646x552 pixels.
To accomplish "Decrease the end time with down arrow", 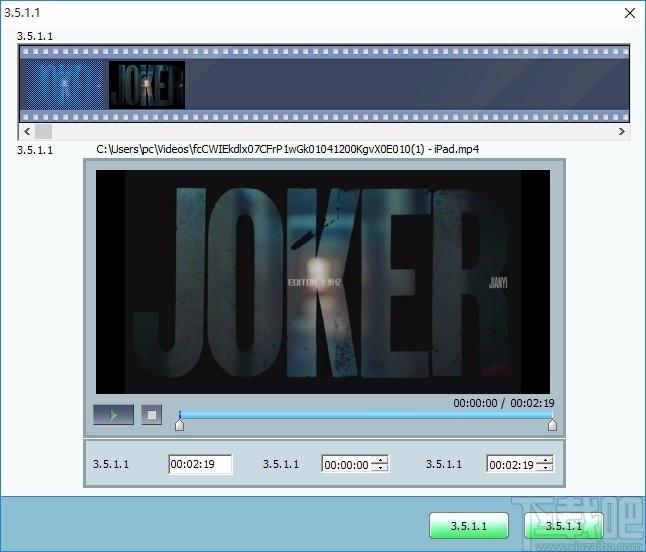I will pyautogui.click(x=545, y=468).
